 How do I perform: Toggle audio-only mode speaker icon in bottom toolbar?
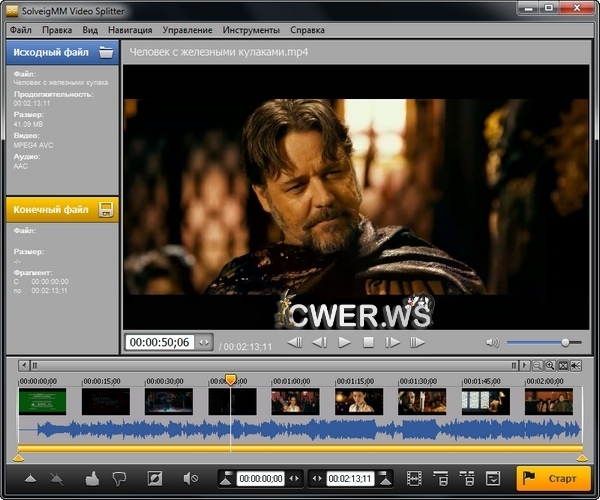pyautogui.click(x=191, y=479)
